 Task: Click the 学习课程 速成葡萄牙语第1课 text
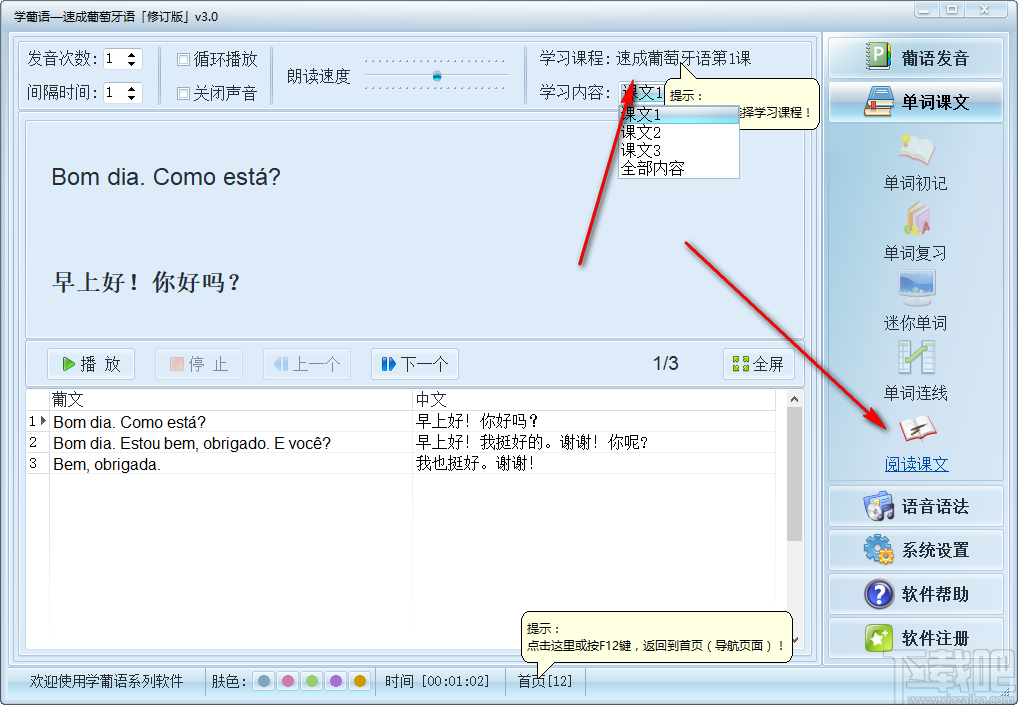click(683, 58)
